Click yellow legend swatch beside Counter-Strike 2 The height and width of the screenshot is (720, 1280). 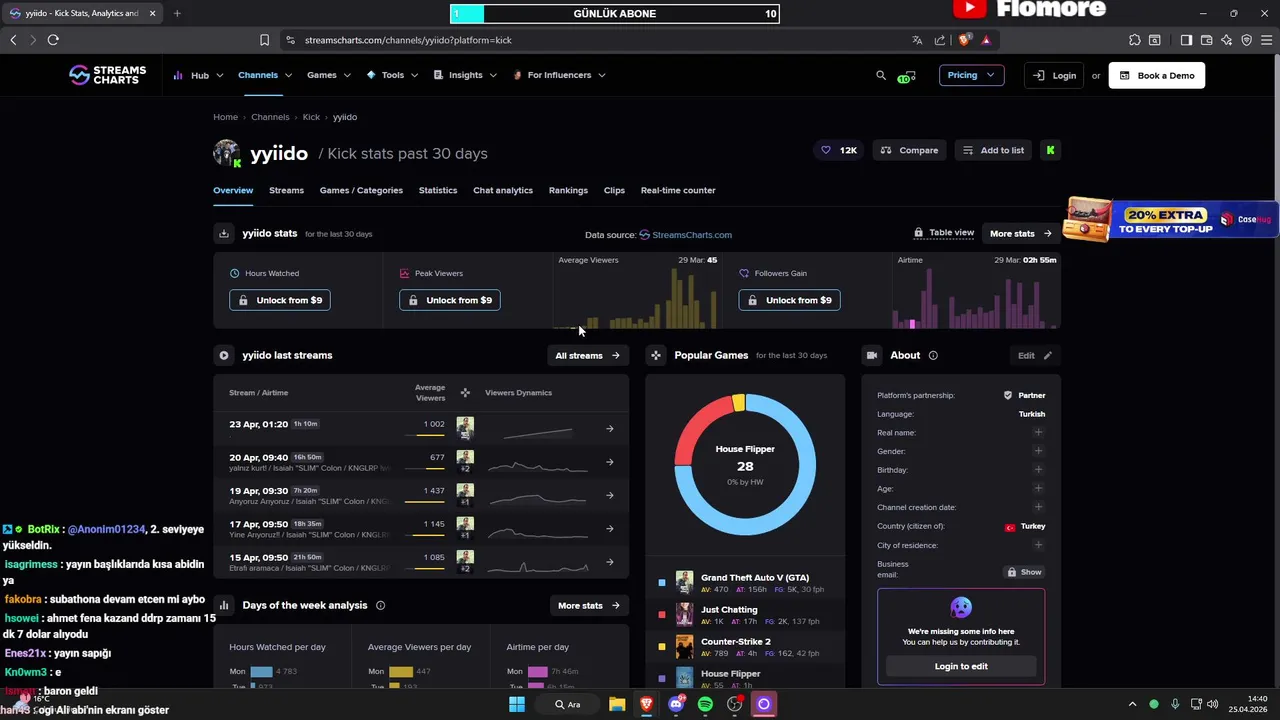point(662,647)
